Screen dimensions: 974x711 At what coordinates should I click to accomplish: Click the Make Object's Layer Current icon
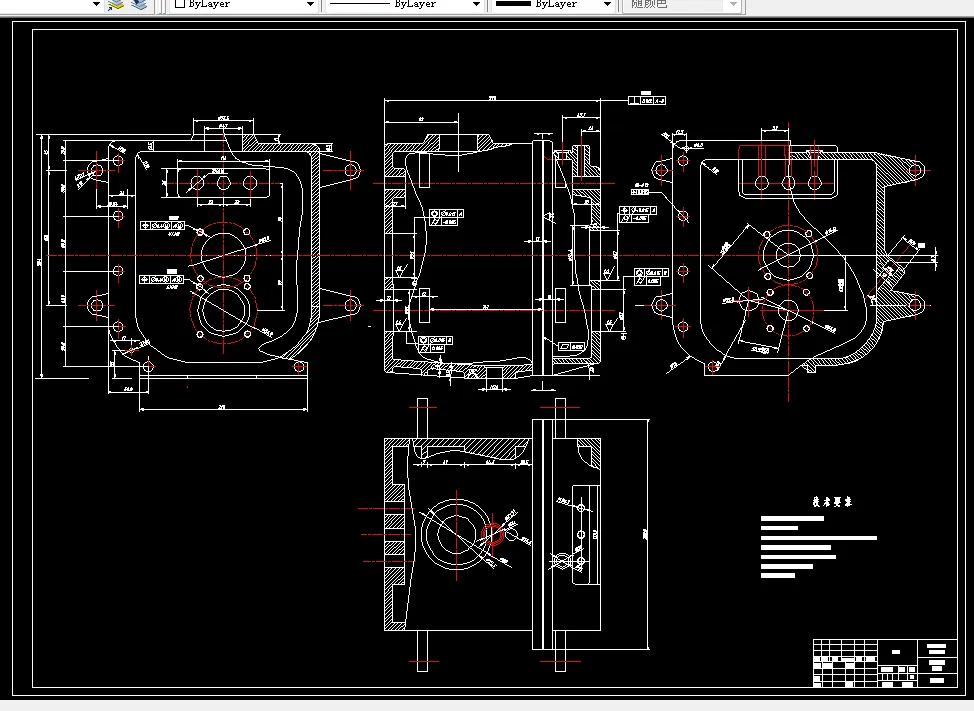116,5
